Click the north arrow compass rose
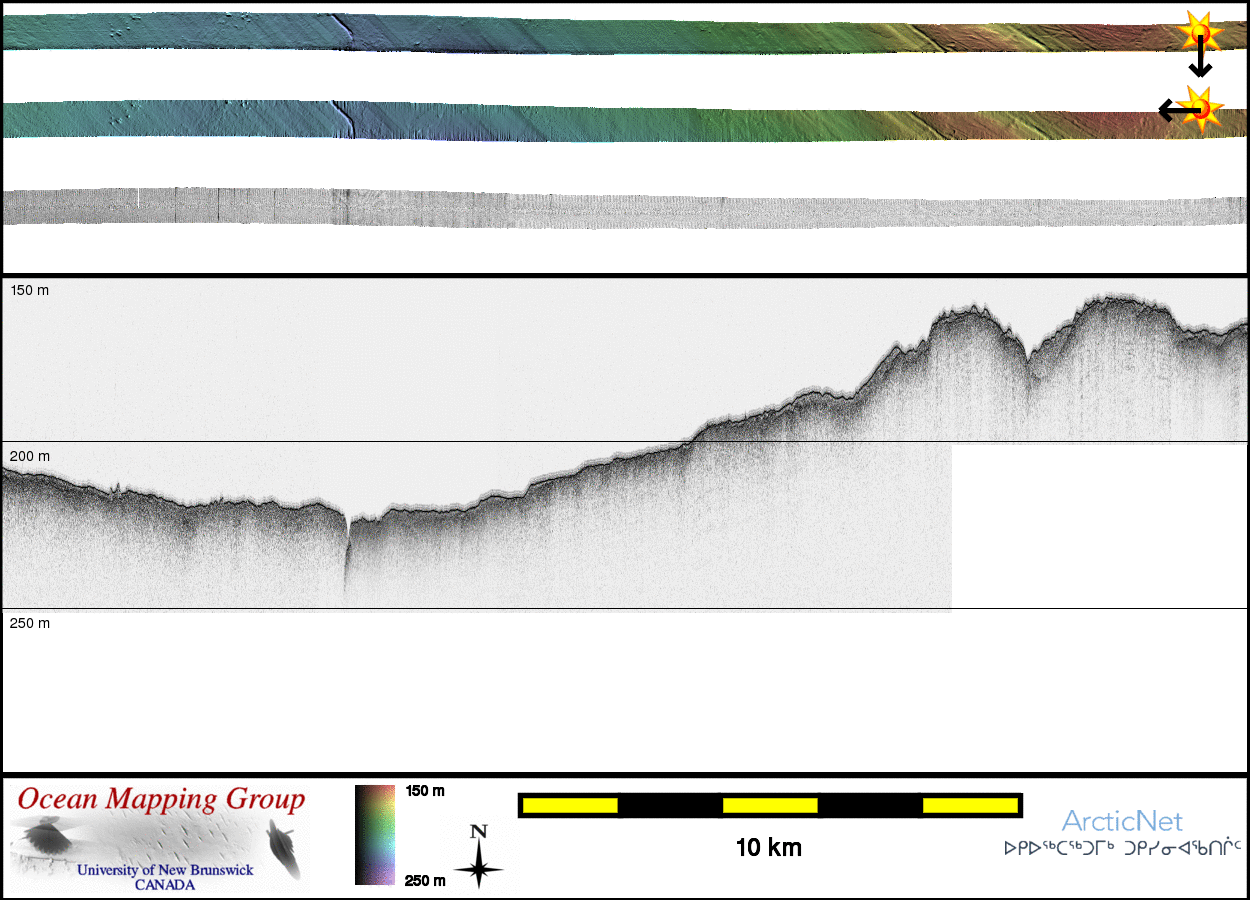 click(479, 857)
